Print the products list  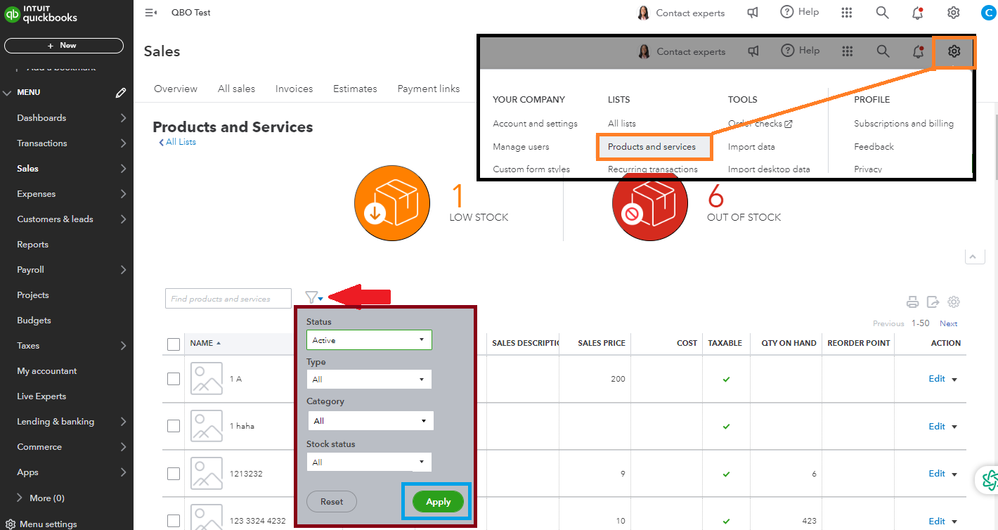pos(913,302)
